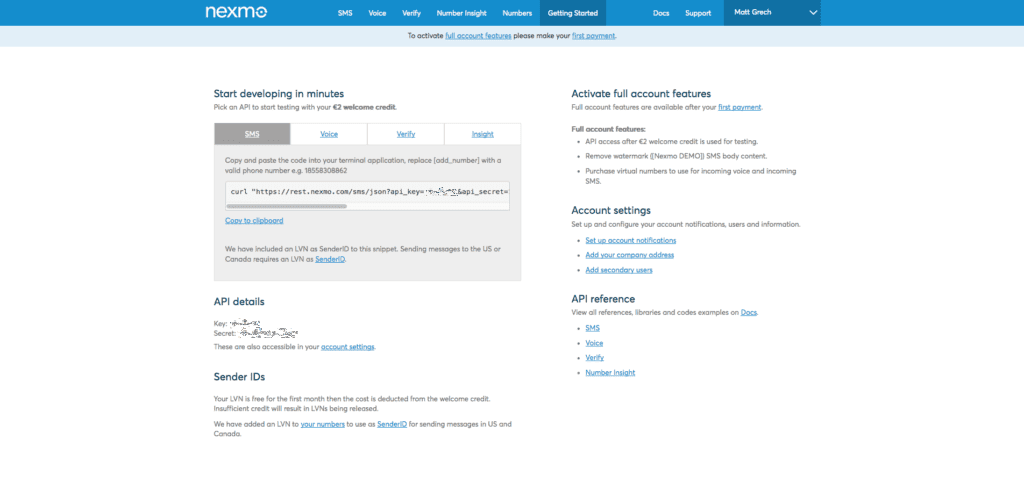Open the account settings link

click(x=347, y=347)
